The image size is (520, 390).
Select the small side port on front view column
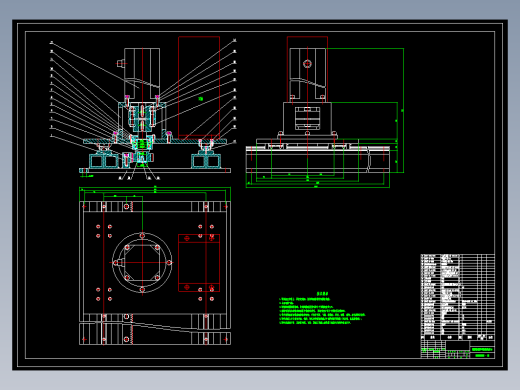click(120, 63)
